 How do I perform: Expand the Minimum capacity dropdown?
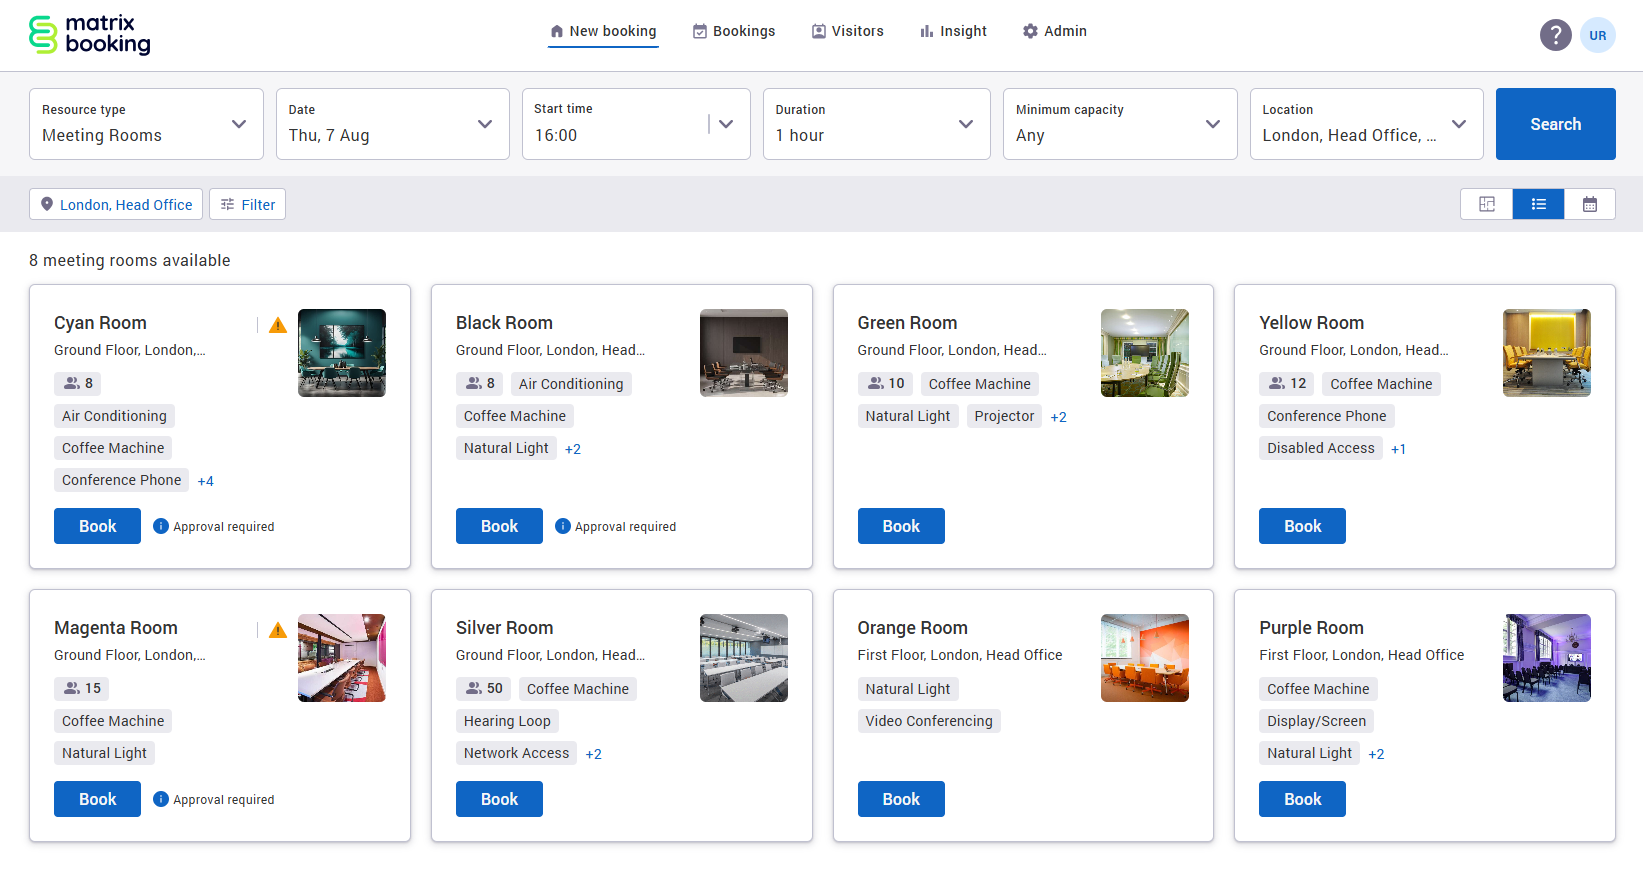point(1119,124)
